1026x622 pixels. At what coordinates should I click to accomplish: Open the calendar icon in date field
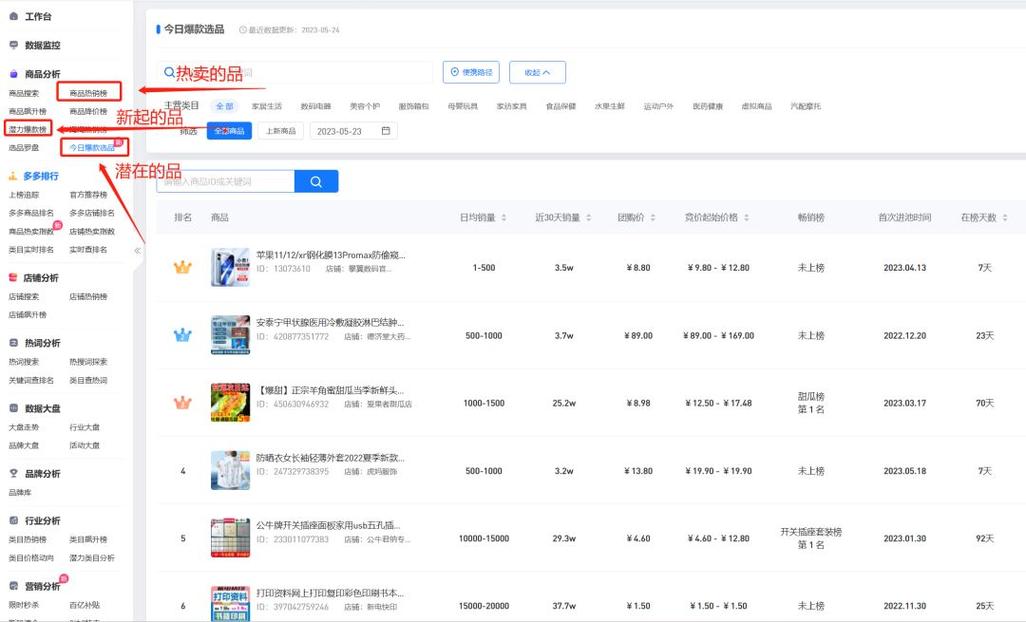point(385,131)
